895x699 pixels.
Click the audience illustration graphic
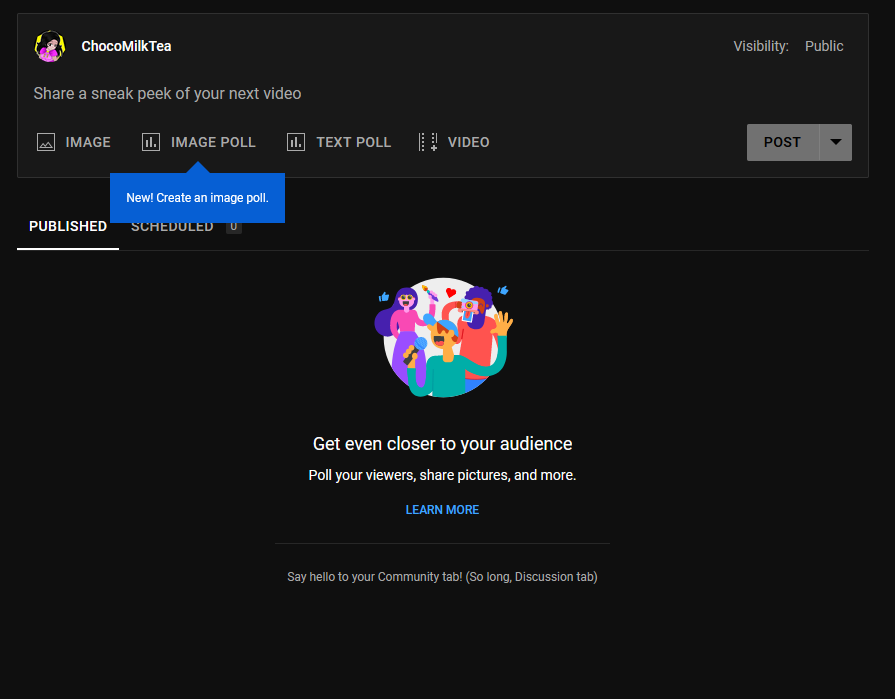click(x=443, y=337)
